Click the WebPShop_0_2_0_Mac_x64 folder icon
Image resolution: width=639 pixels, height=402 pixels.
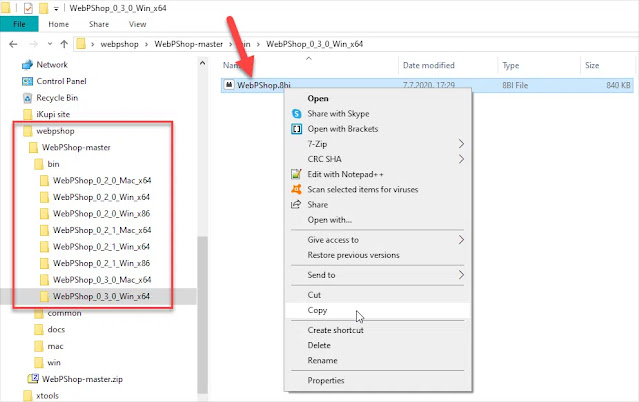(44, 181)
